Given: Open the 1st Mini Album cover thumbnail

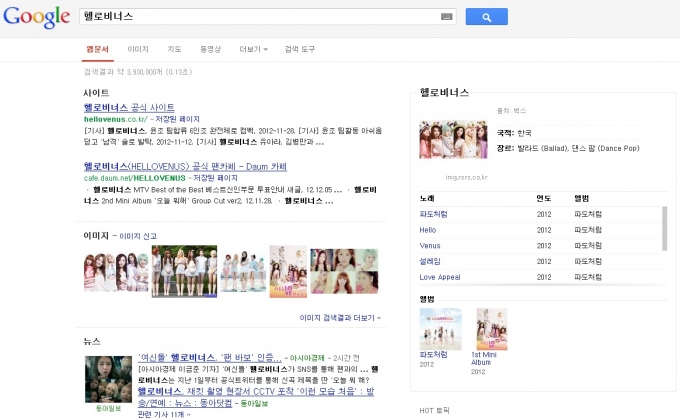Looking at the screenshot, I should coord(492,329).
